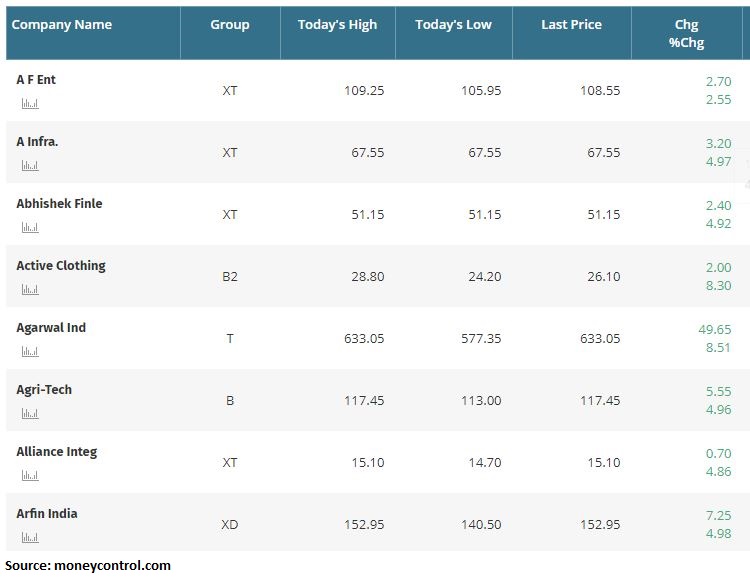Sort by Company Name column header
The image size is (750, 578).
pyautogui.click(x=62, y=24)
